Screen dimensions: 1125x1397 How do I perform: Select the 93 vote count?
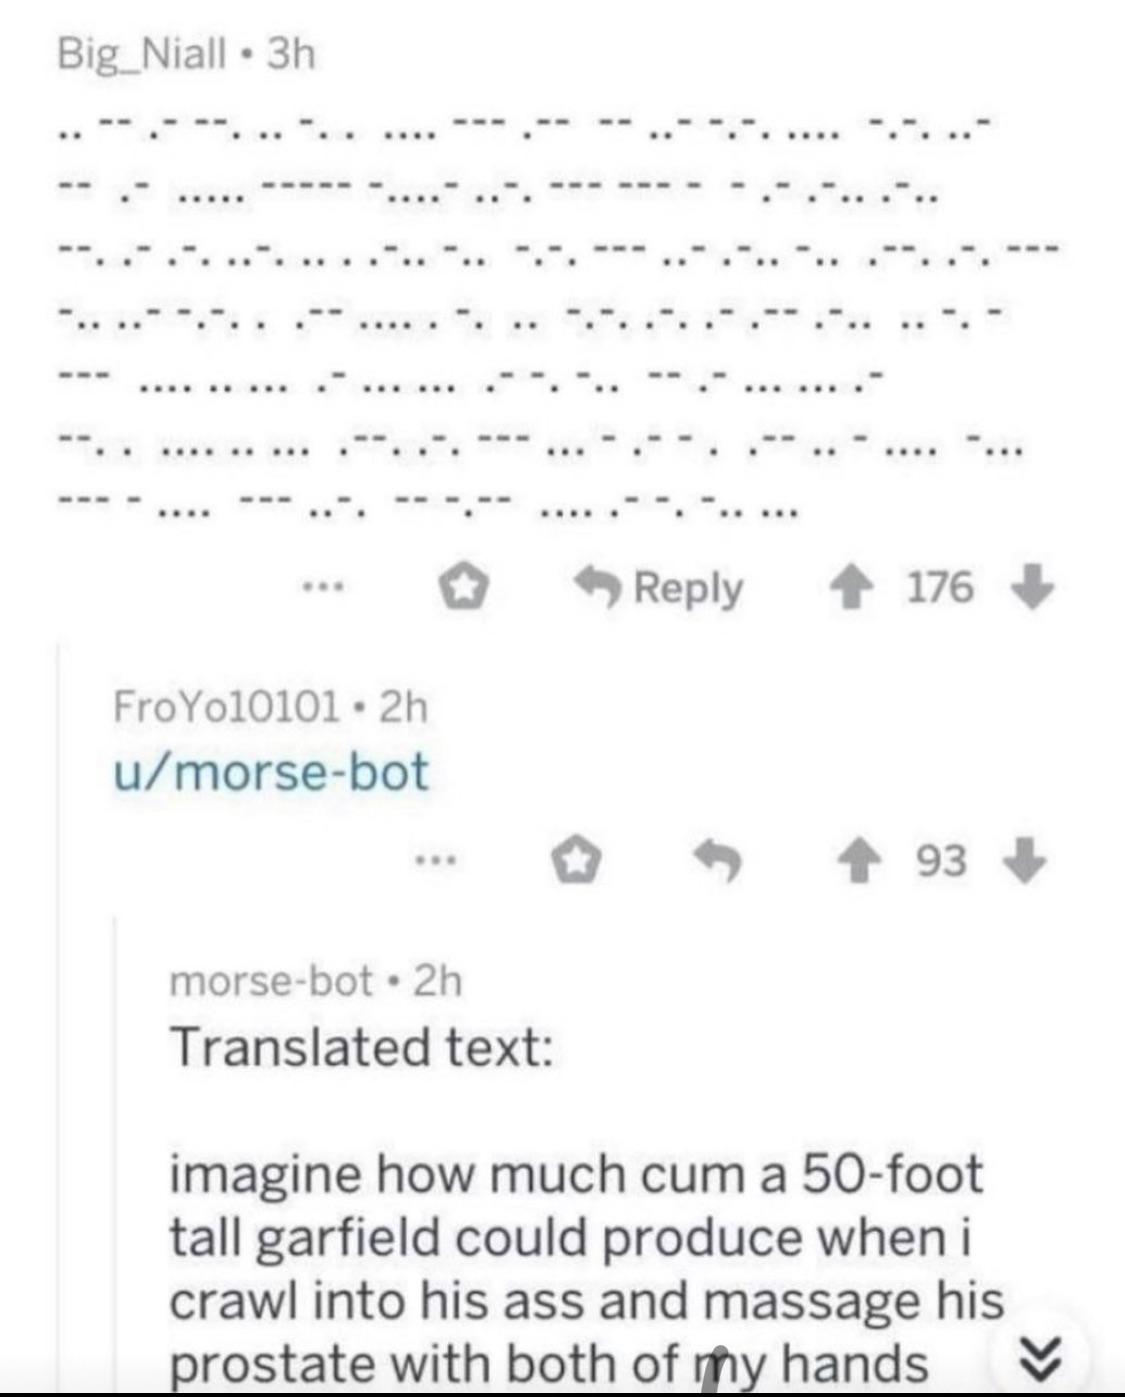(x=940, y=861)
